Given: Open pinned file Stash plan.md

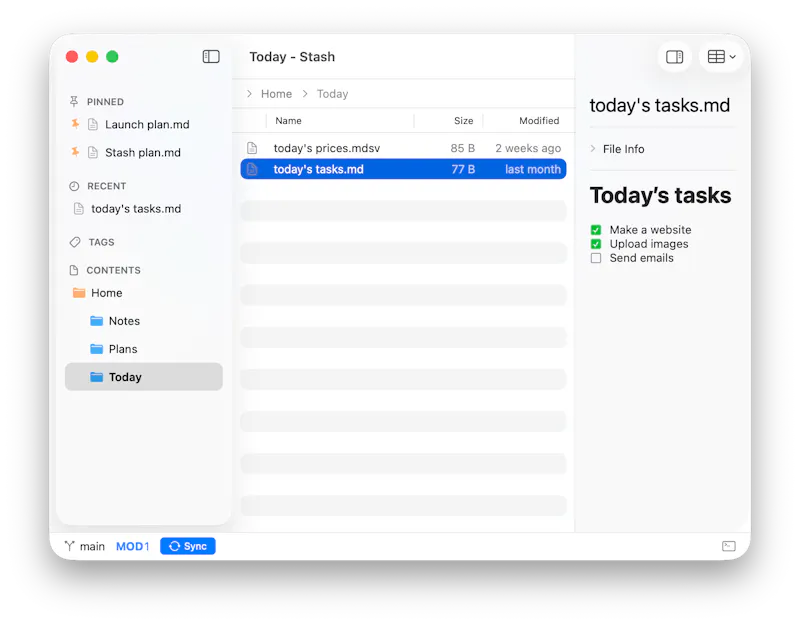Looking at the screenshot, I should pyautogui.click(x=143, y=153).
